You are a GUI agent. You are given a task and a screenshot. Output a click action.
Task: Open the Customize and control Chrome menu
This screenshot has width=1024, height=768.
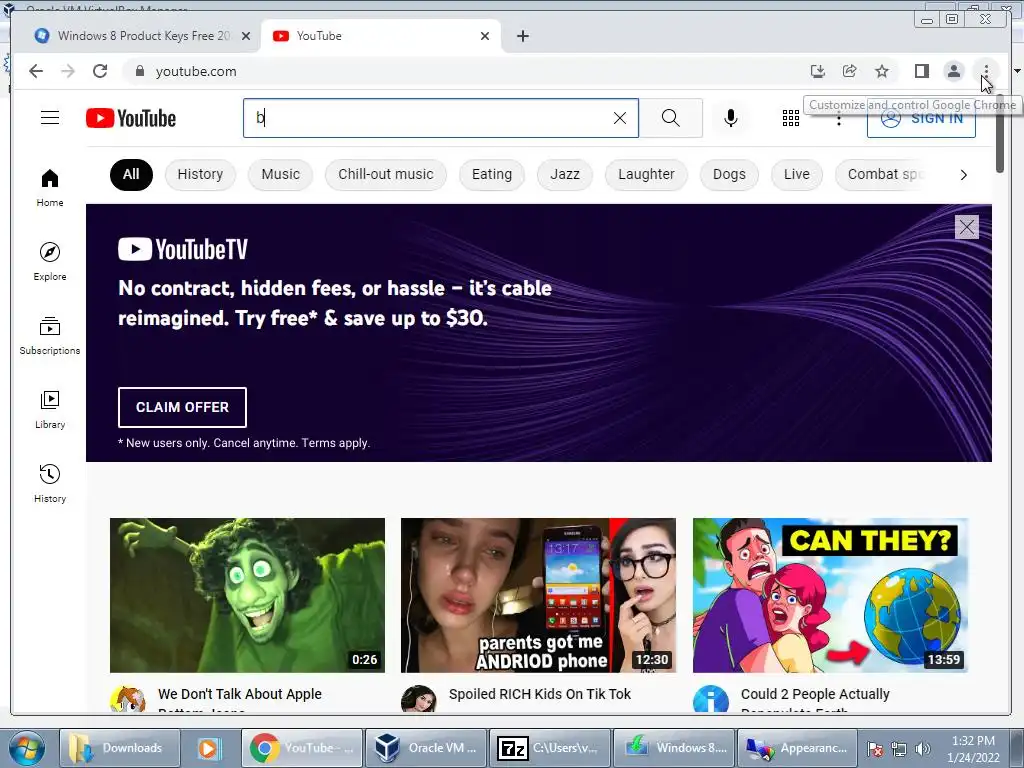(x=986, y=71)
